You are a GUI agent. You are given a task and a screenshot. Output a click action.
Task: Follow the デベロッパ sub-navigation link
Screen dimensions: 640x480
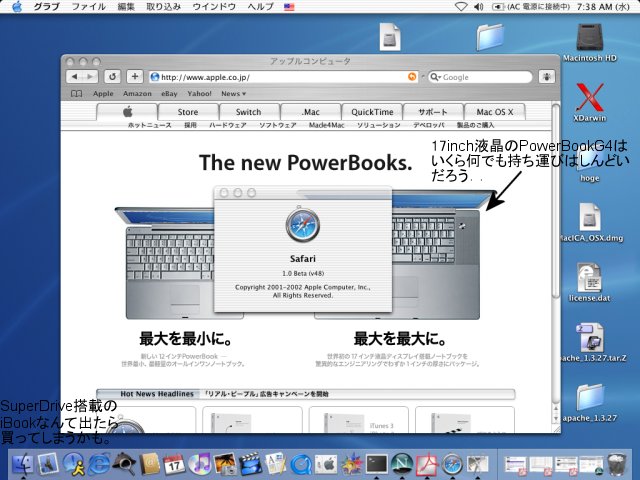click(429, 125)
